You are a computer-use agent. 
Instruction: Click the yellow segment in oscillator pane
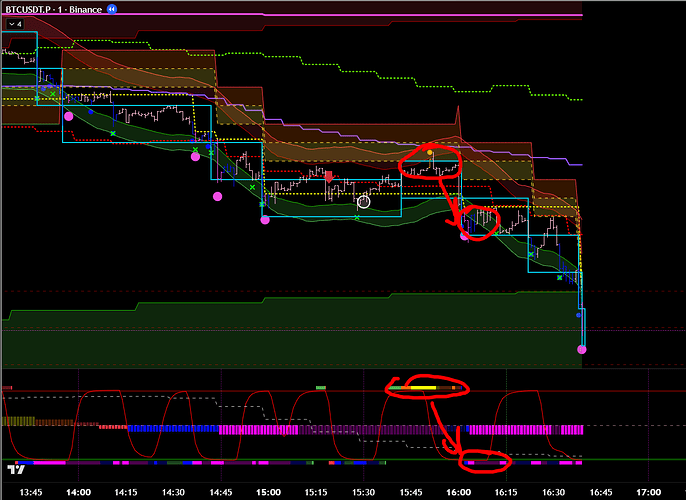point(422,386)
